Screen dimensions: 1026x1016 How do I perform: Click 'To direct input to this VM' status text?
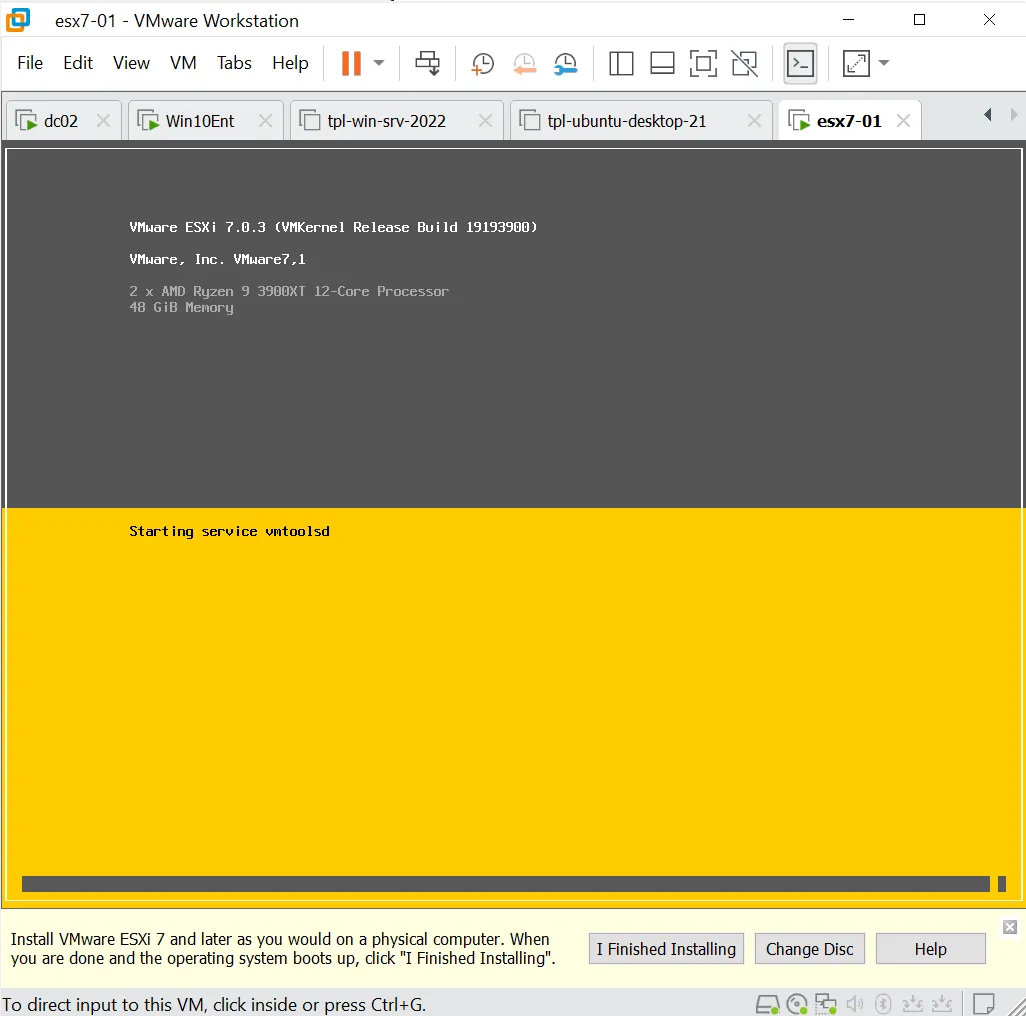[x=214, y=1004]
